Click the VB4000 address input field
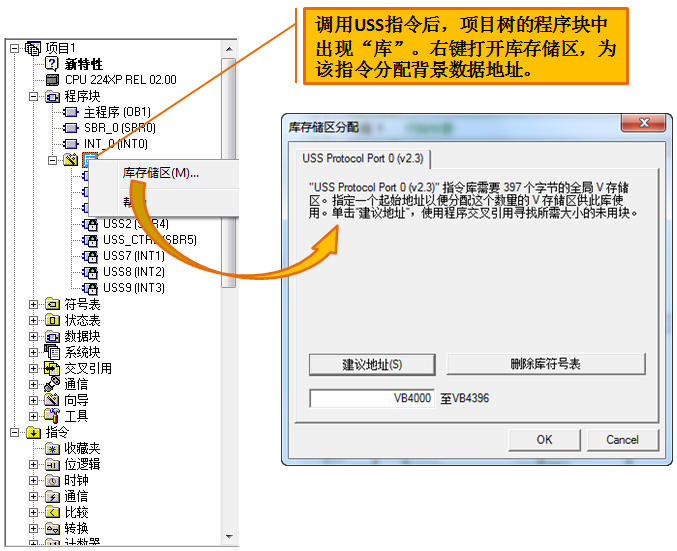The image size is (677, 551). click(372, 398)
